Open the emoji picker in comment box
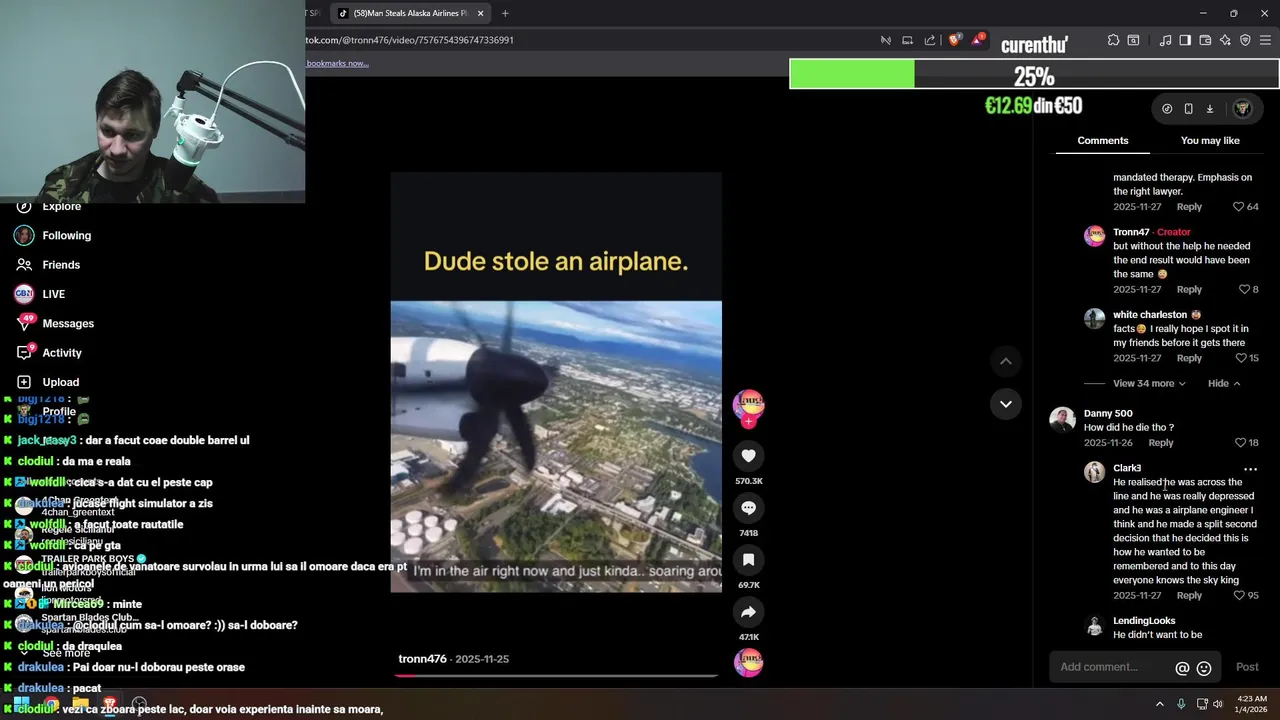The width and height of the screenshot is (1280, 720). pyautogui.click(x=1204, y=668)
